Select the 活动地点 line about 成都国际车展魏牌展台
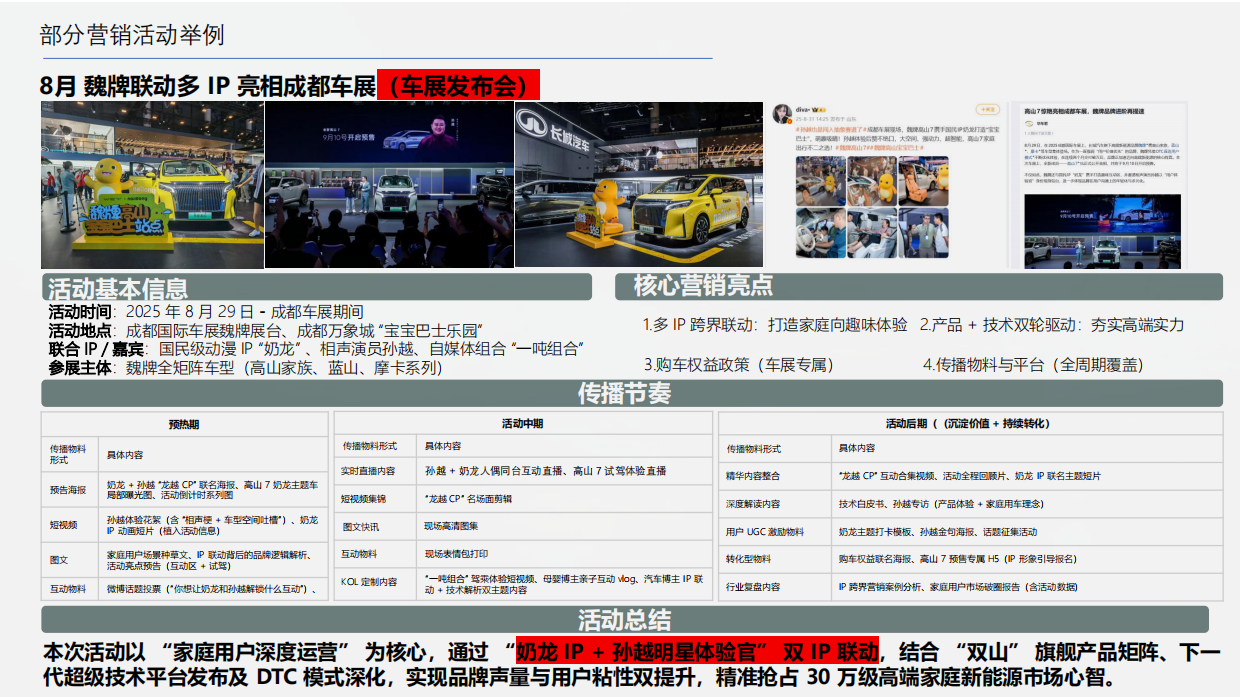The image size is (1240, 697). (x=266, y=330)
